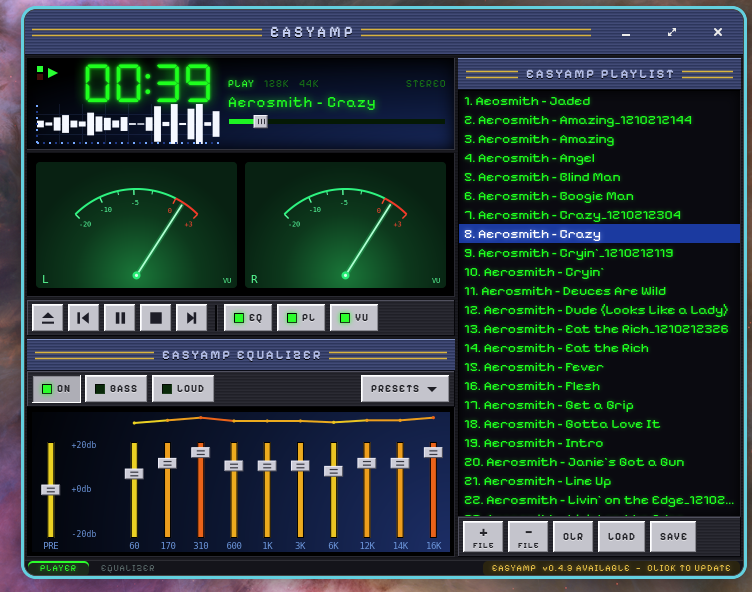752x592 pixels.
Task: Click the 60 Hz band slider handle
Action: tap(134, 474)
